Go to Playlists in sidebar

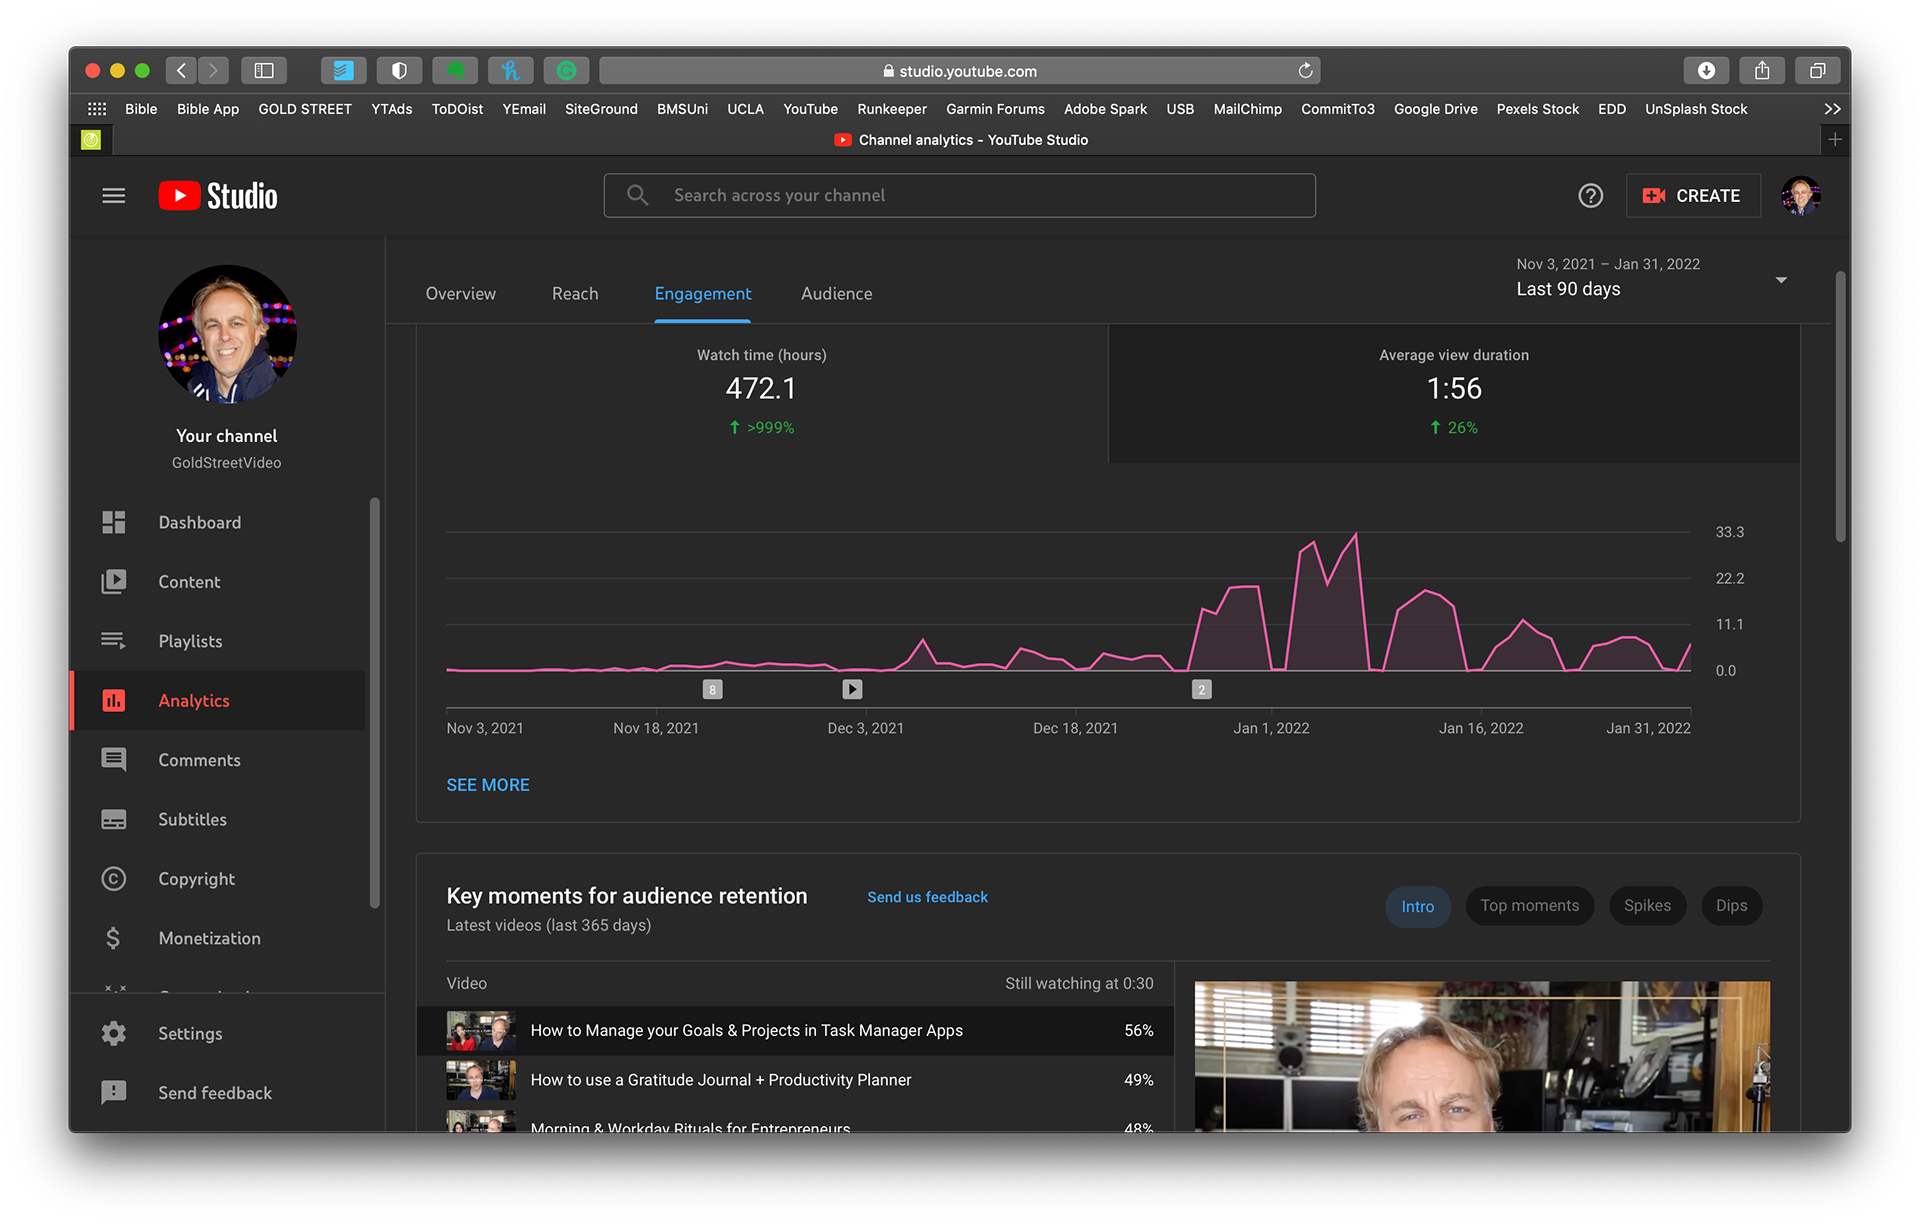tap(190, 641)
